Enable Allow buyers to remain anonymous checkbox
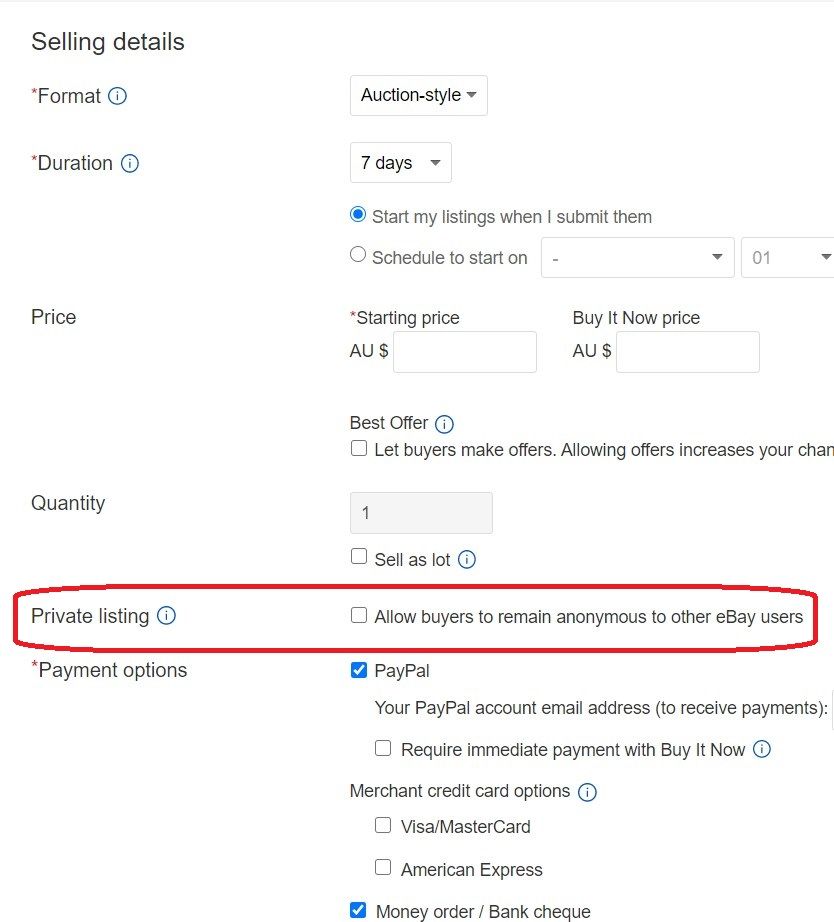Viewport: 834px width, 922px height. (x=359, y=615)
